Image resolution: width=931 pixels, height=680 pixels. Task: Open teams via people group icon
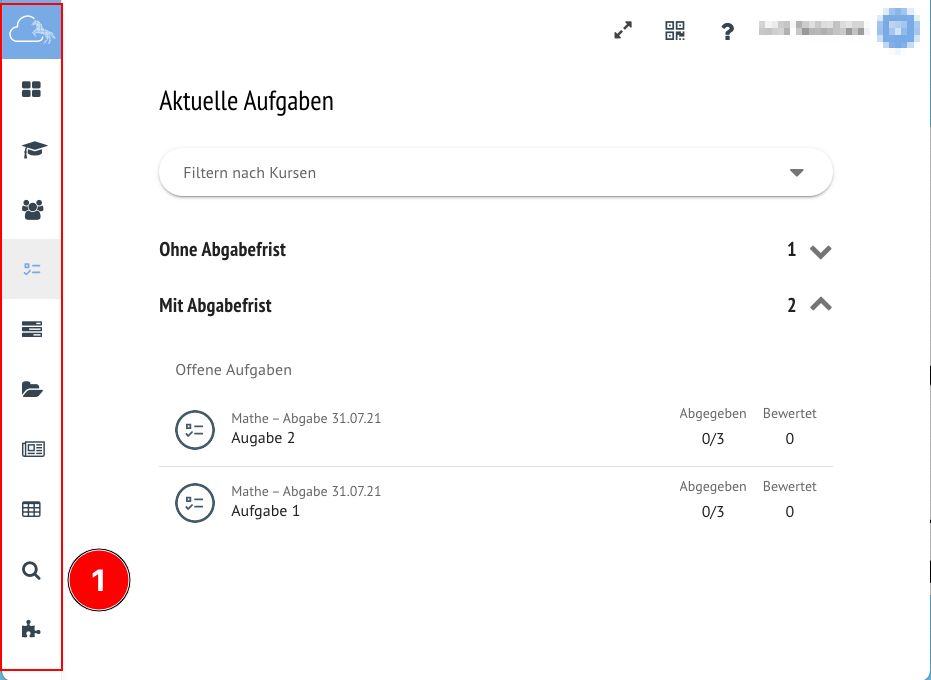click(32, 210)
